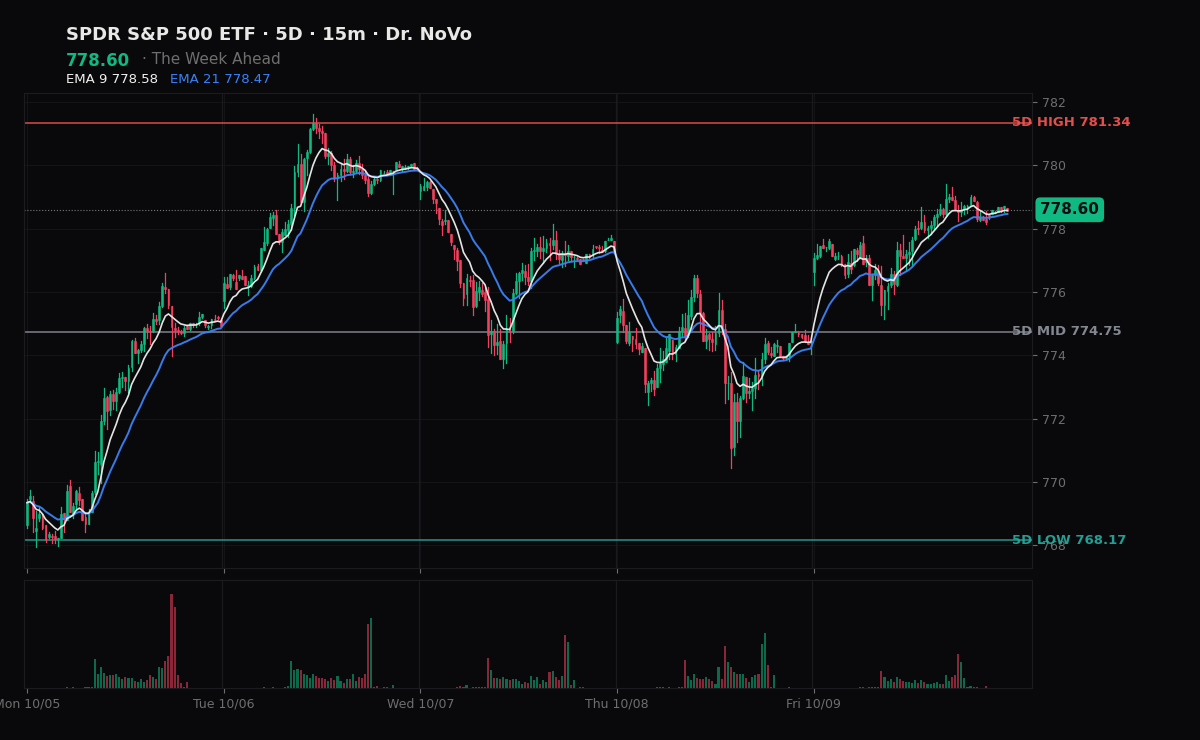
Task: Select the EMA 21 778.47 legend entry
Action: point(220,79)
